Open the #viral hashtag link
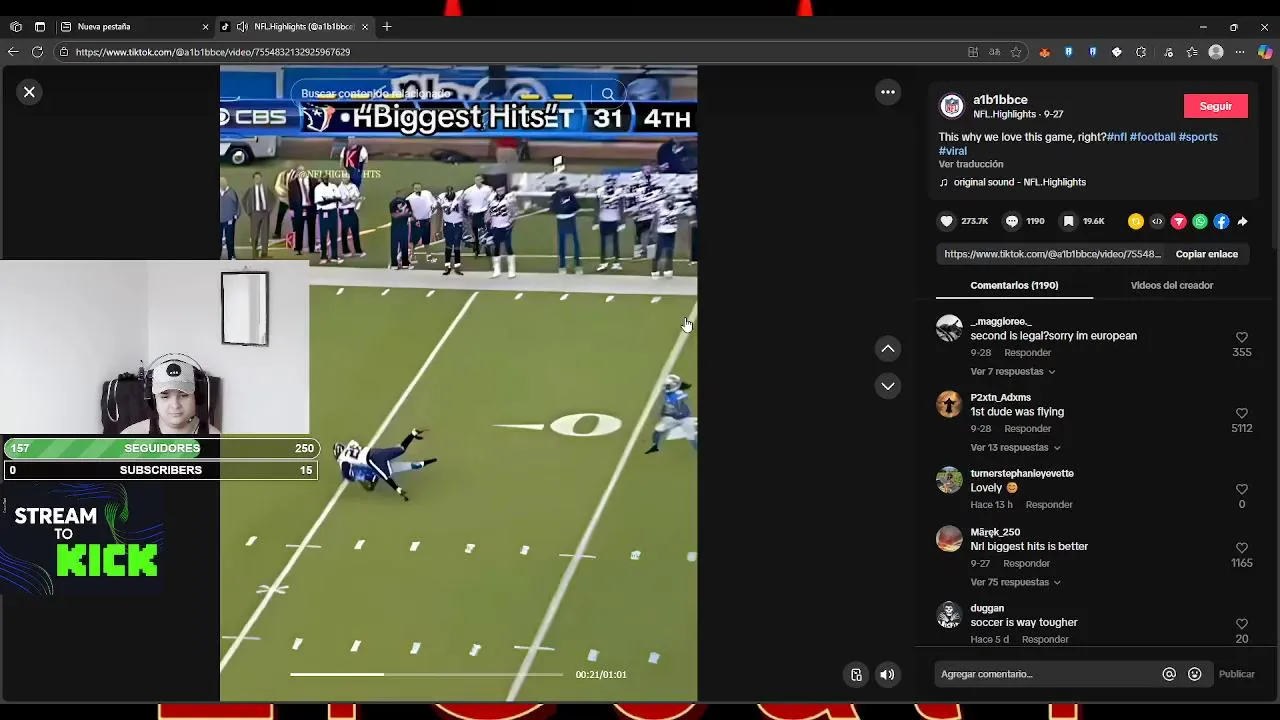This screenshot has width=1280, height=720. pyautogui.click(x=953, y=151)
